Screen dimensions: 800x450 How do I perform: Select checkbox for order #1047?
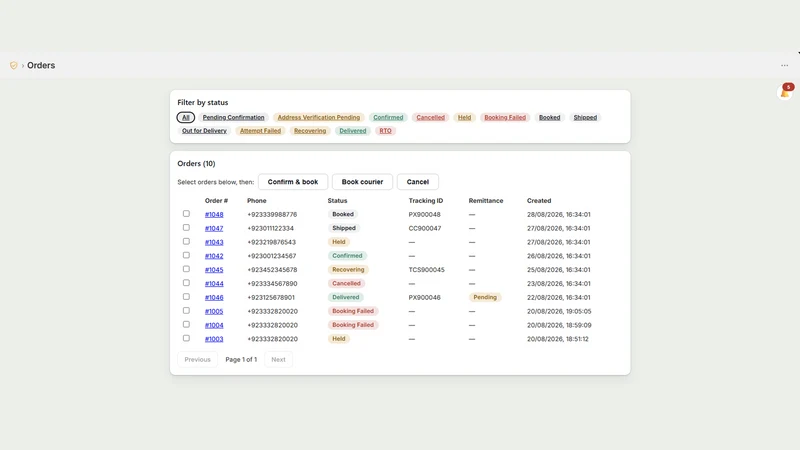coord(186,228)
